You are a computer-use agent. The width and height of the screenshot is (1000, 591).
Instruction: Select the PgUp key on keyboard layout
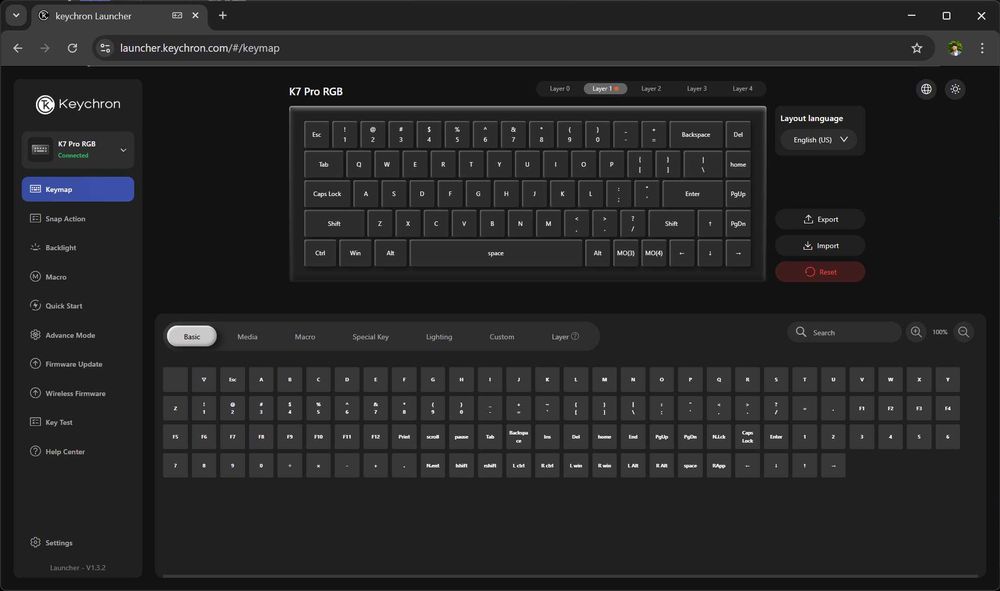738,194
